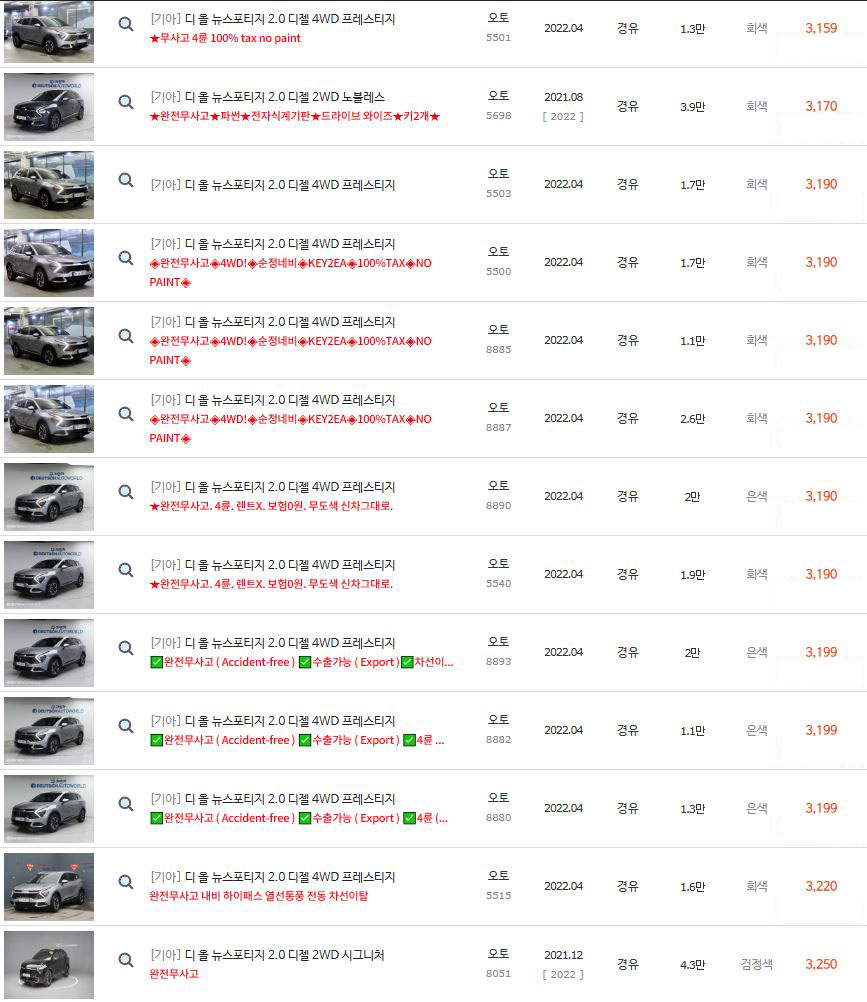Click the Accident-free description ending '차선이...'
Screen dimensions: 867x1002
click(302, 662)
